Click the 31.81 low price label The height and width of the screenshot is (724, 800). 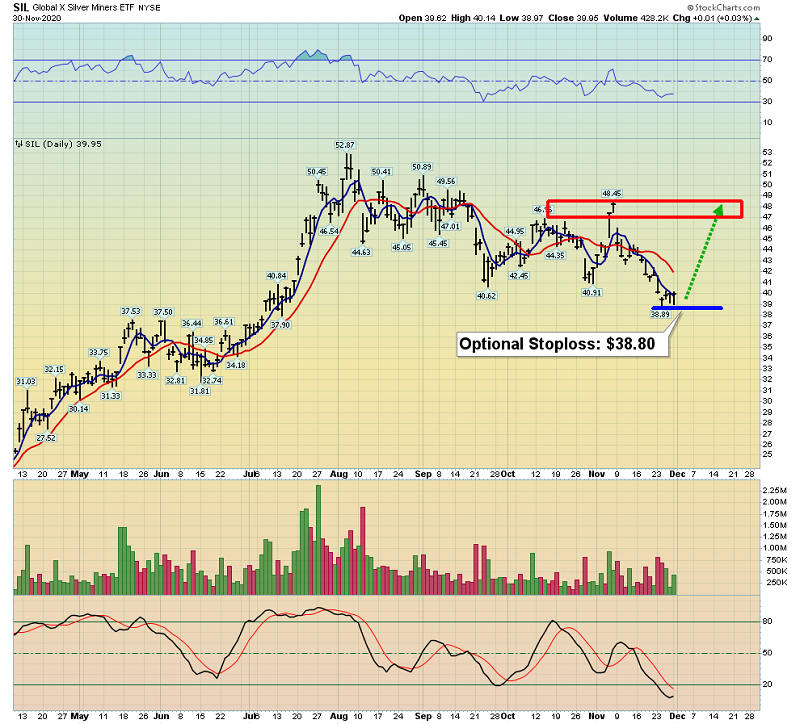coord(199,391)
